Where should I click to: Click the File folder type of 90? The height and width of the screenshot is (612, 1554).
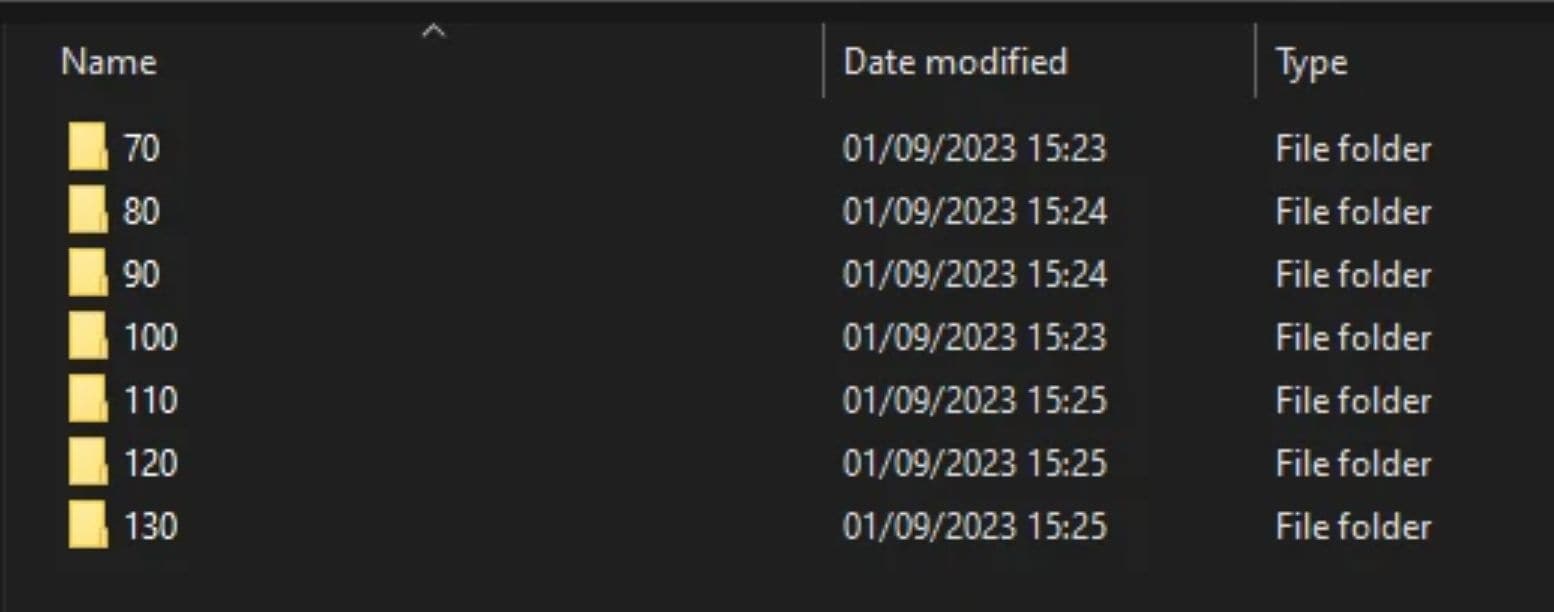click(1353, 275)
